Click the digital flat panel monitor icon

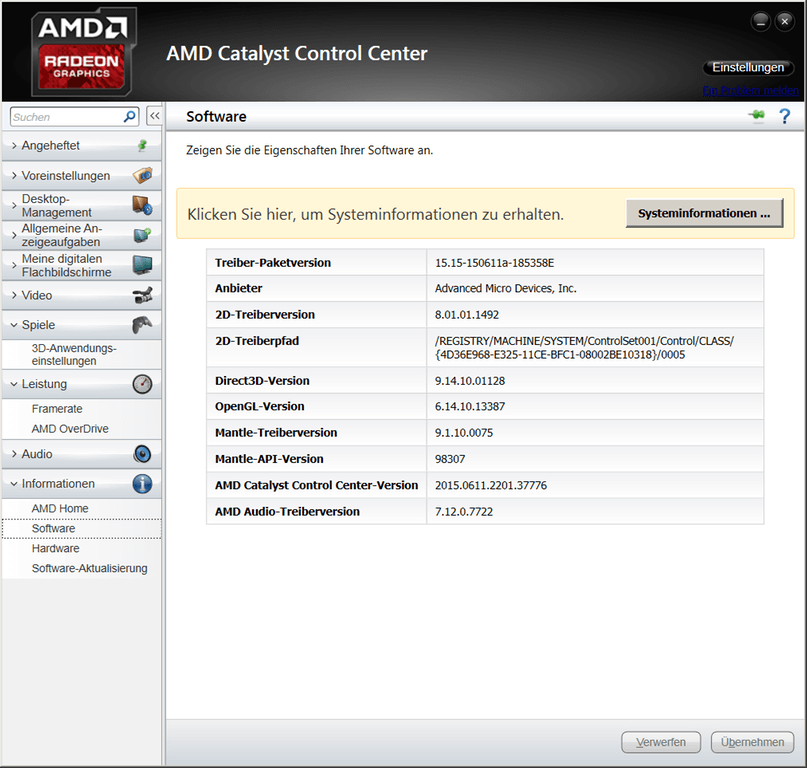tap(143, 265)
